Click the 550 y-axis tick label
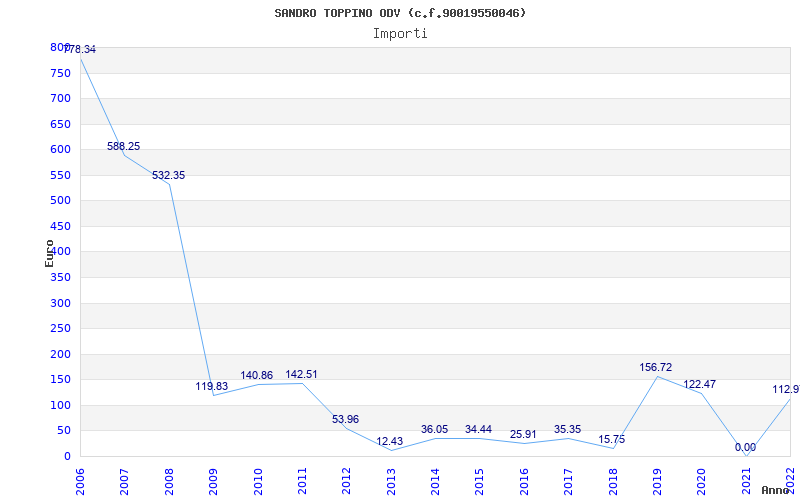The width and height of the screenshot is (800, 500). [60, 176]
